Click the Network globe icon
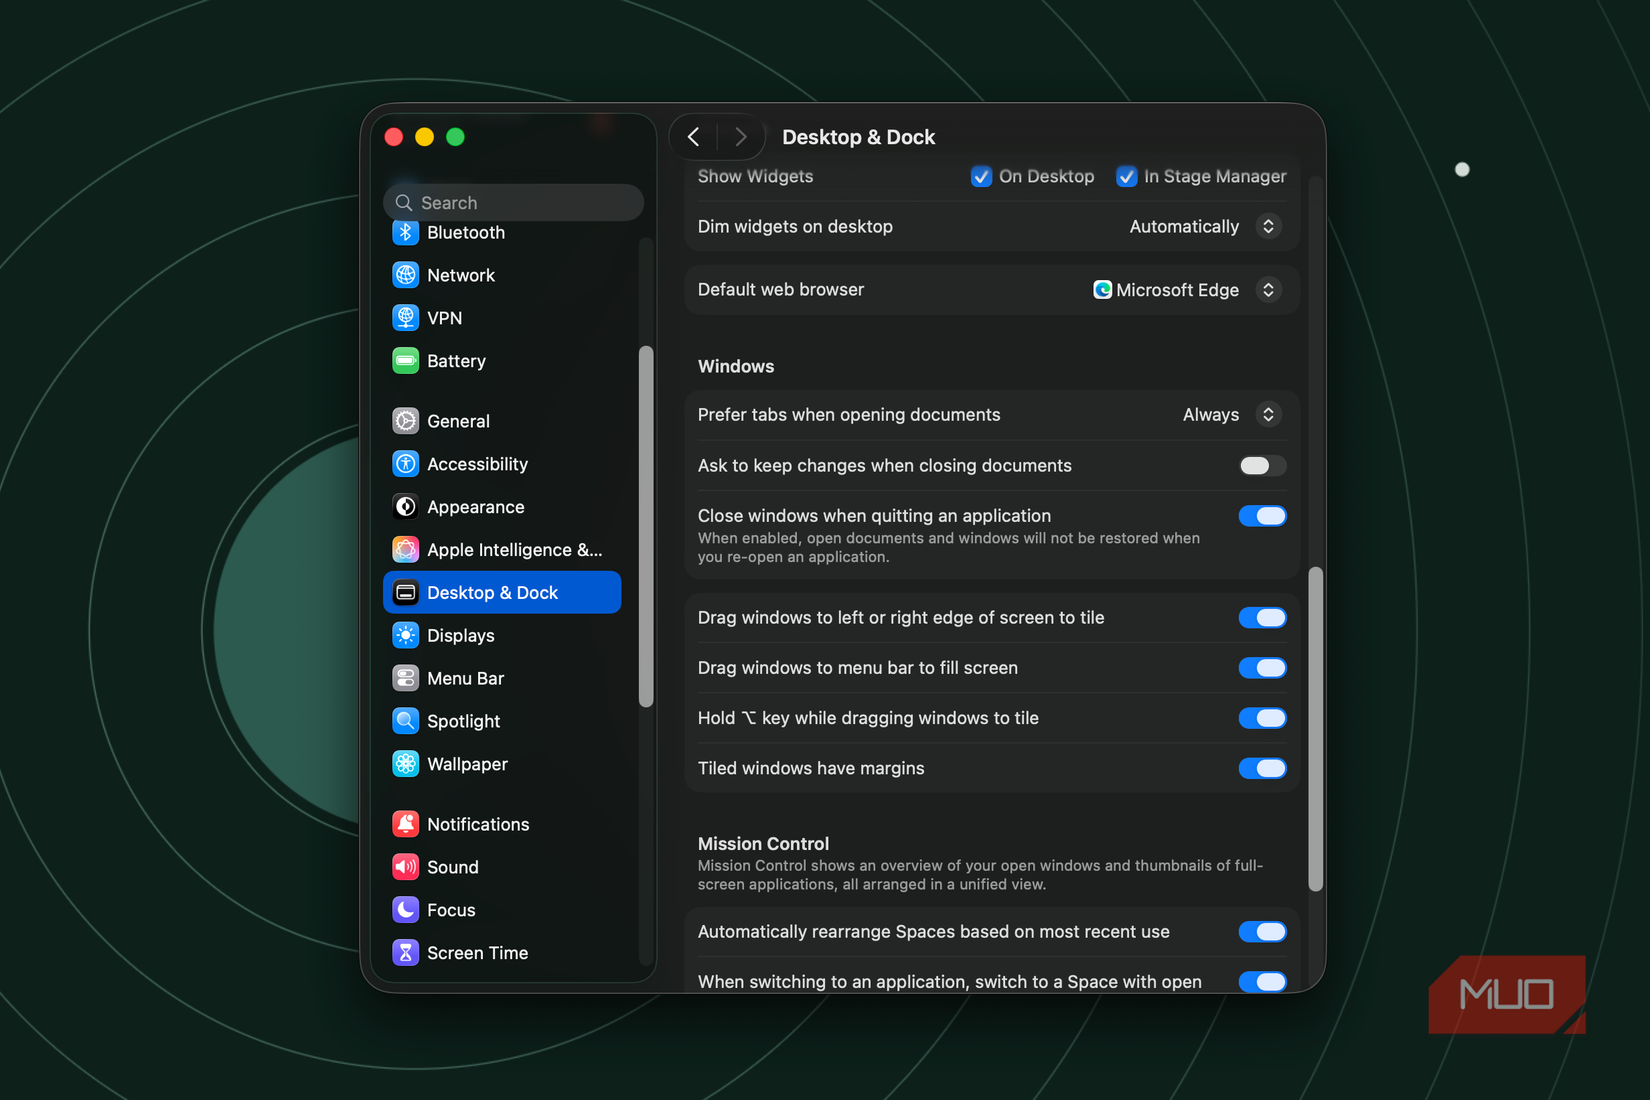The image size is (1650, 1100). [x=405, y=275]
